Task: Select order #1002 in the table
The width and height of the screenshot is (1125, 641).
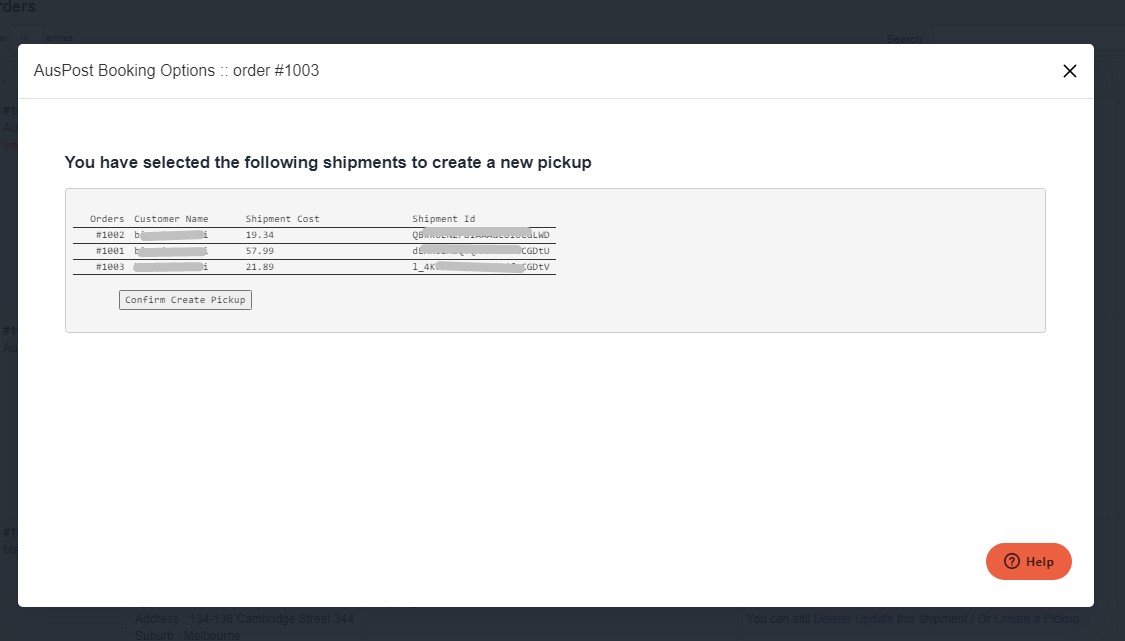Action: 110,235
